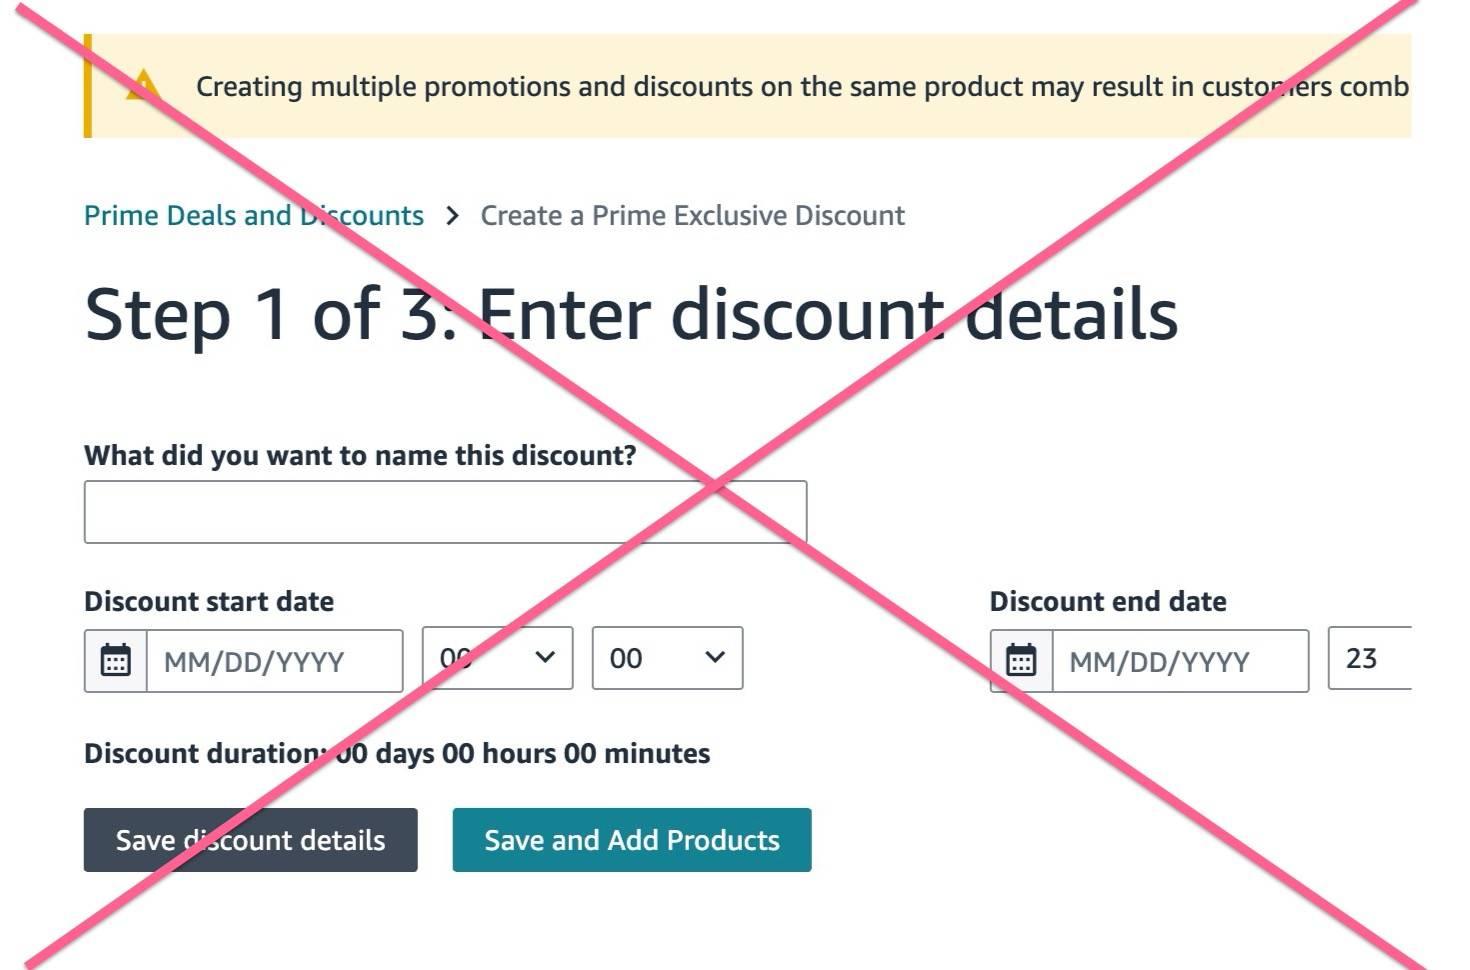Expand the start date hour dropdown

click(x=498, y=658)
